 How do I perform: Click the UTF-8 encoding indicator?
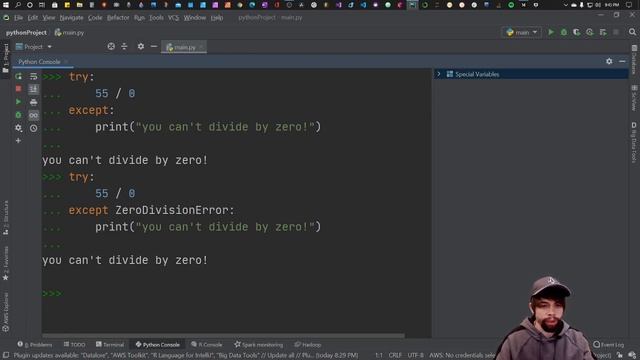click(416, 356)
